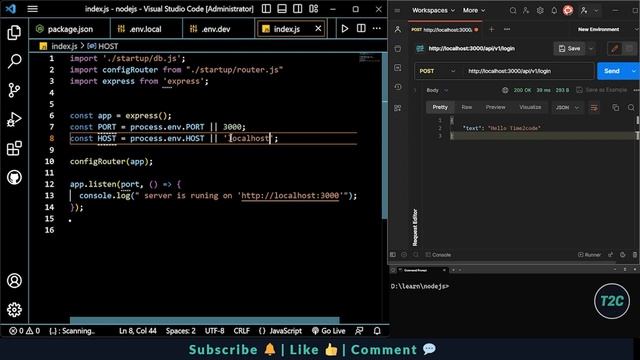Open the Manage gear in VS Code
Image resolution: width=640 pixels, height=360 pixels.
tap(14, 310)
